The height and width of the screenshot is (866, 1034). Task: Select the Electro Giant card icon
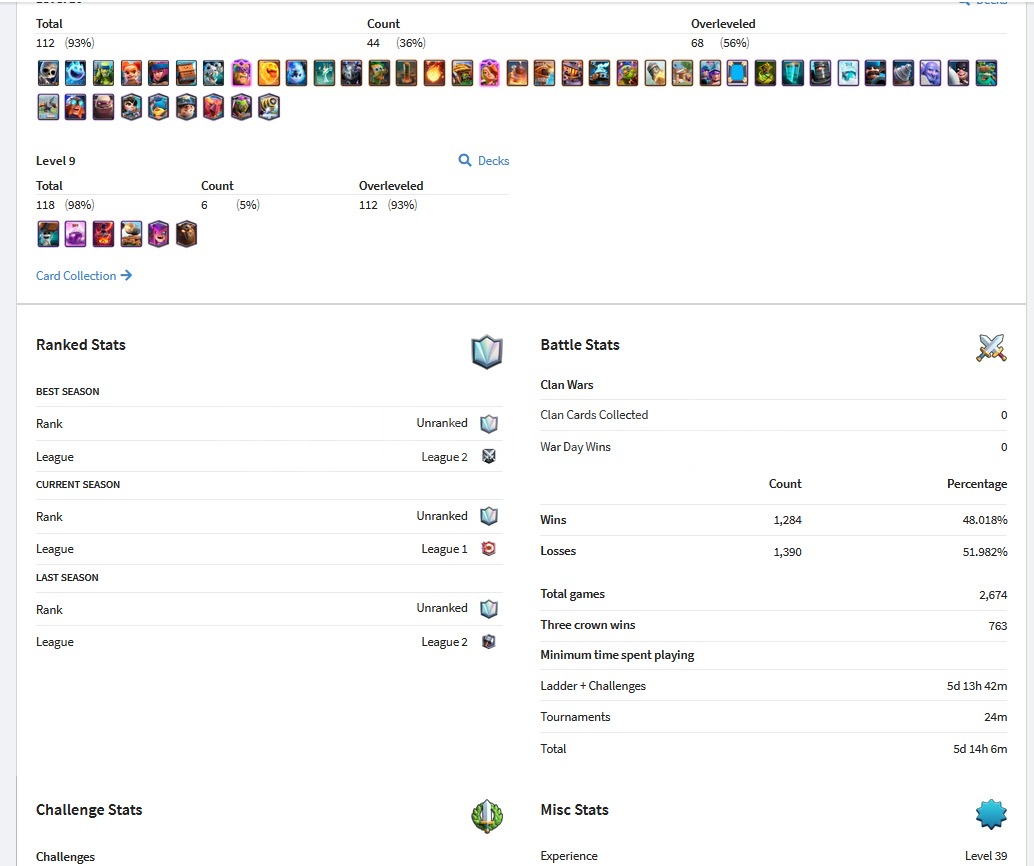76,107
